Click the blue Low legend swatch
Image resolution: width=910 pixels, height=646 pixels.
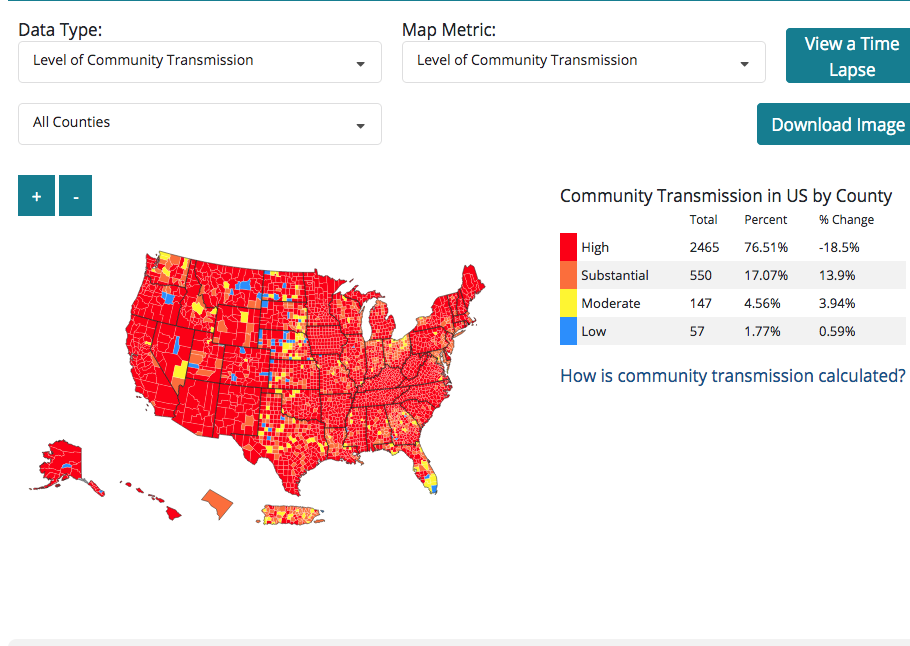[x=568, y=331]
